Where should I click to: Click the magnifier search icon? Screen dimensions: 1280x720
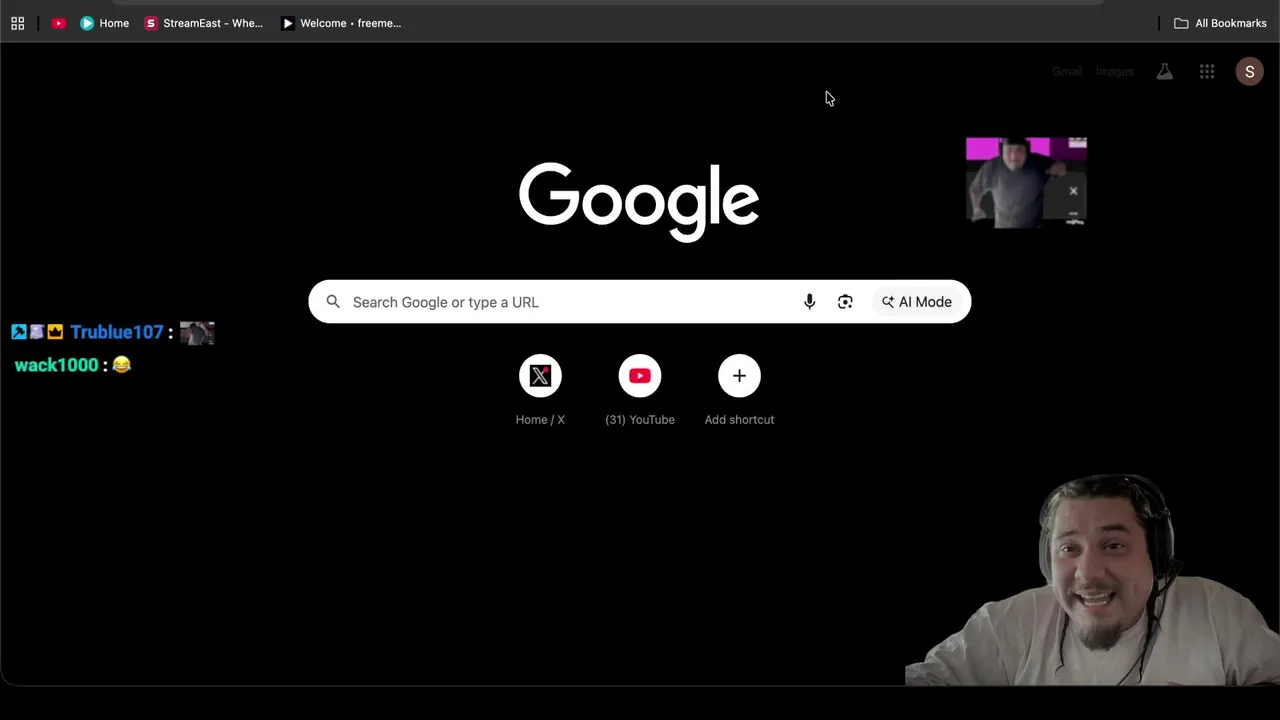tap(333, 302)
